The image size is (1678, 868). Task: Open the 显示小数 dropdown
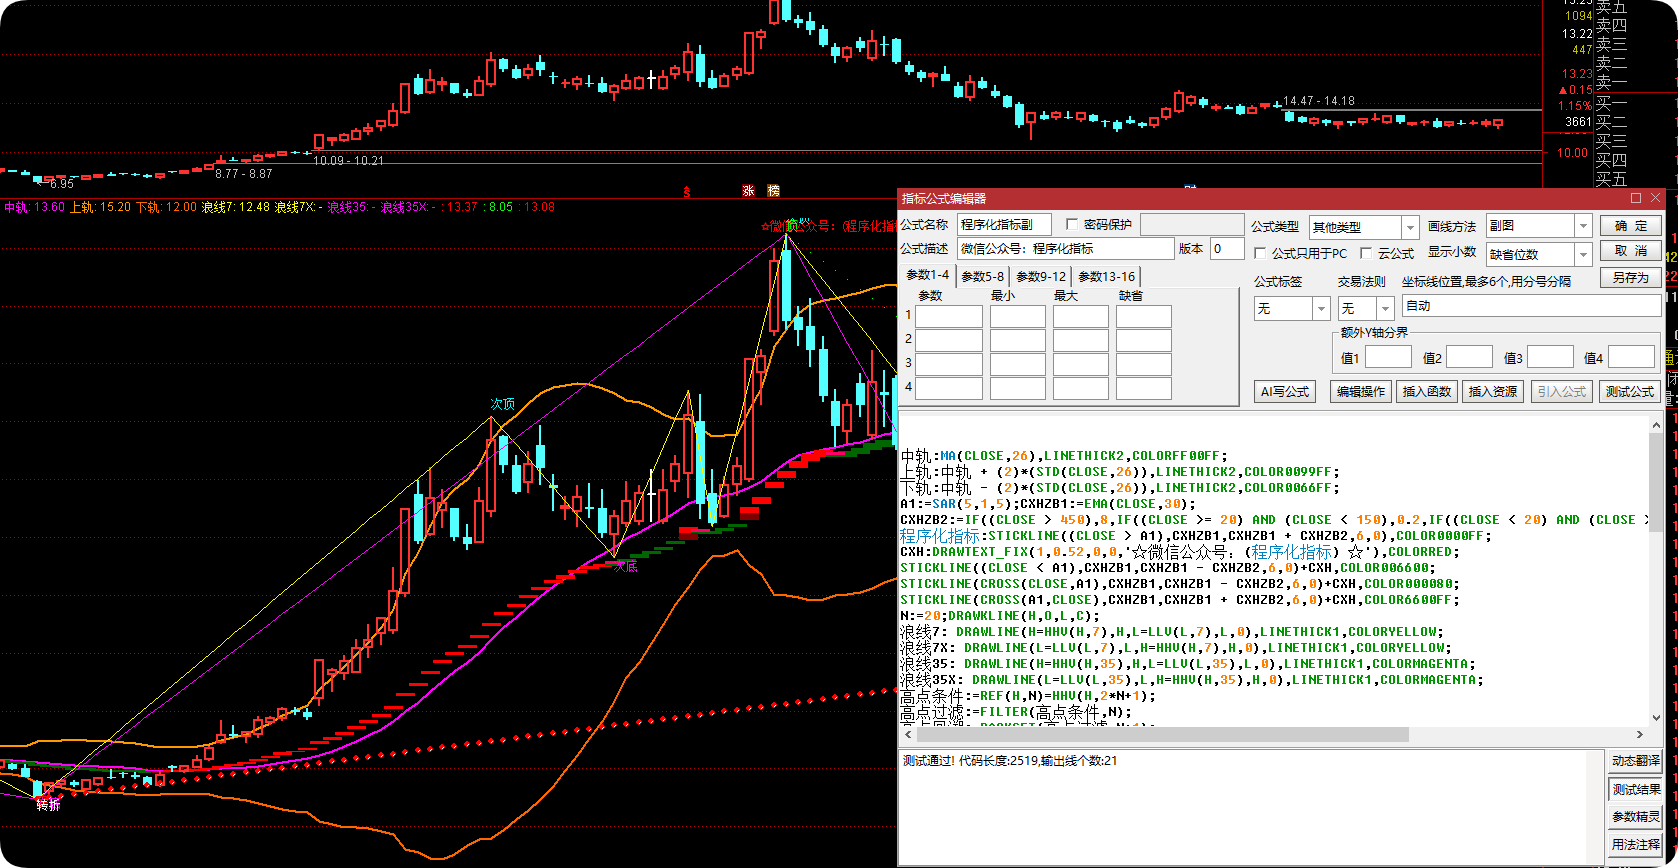tap(1583, 254)
